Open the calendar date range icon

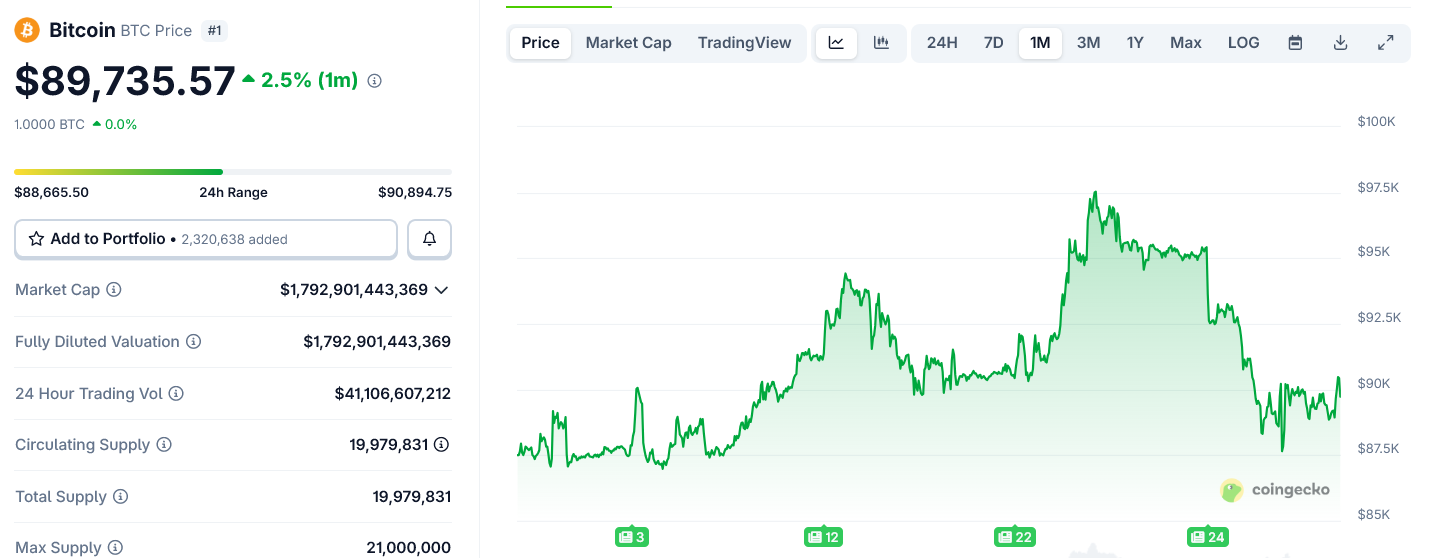pyautogui.click(x=1295, y=43)
